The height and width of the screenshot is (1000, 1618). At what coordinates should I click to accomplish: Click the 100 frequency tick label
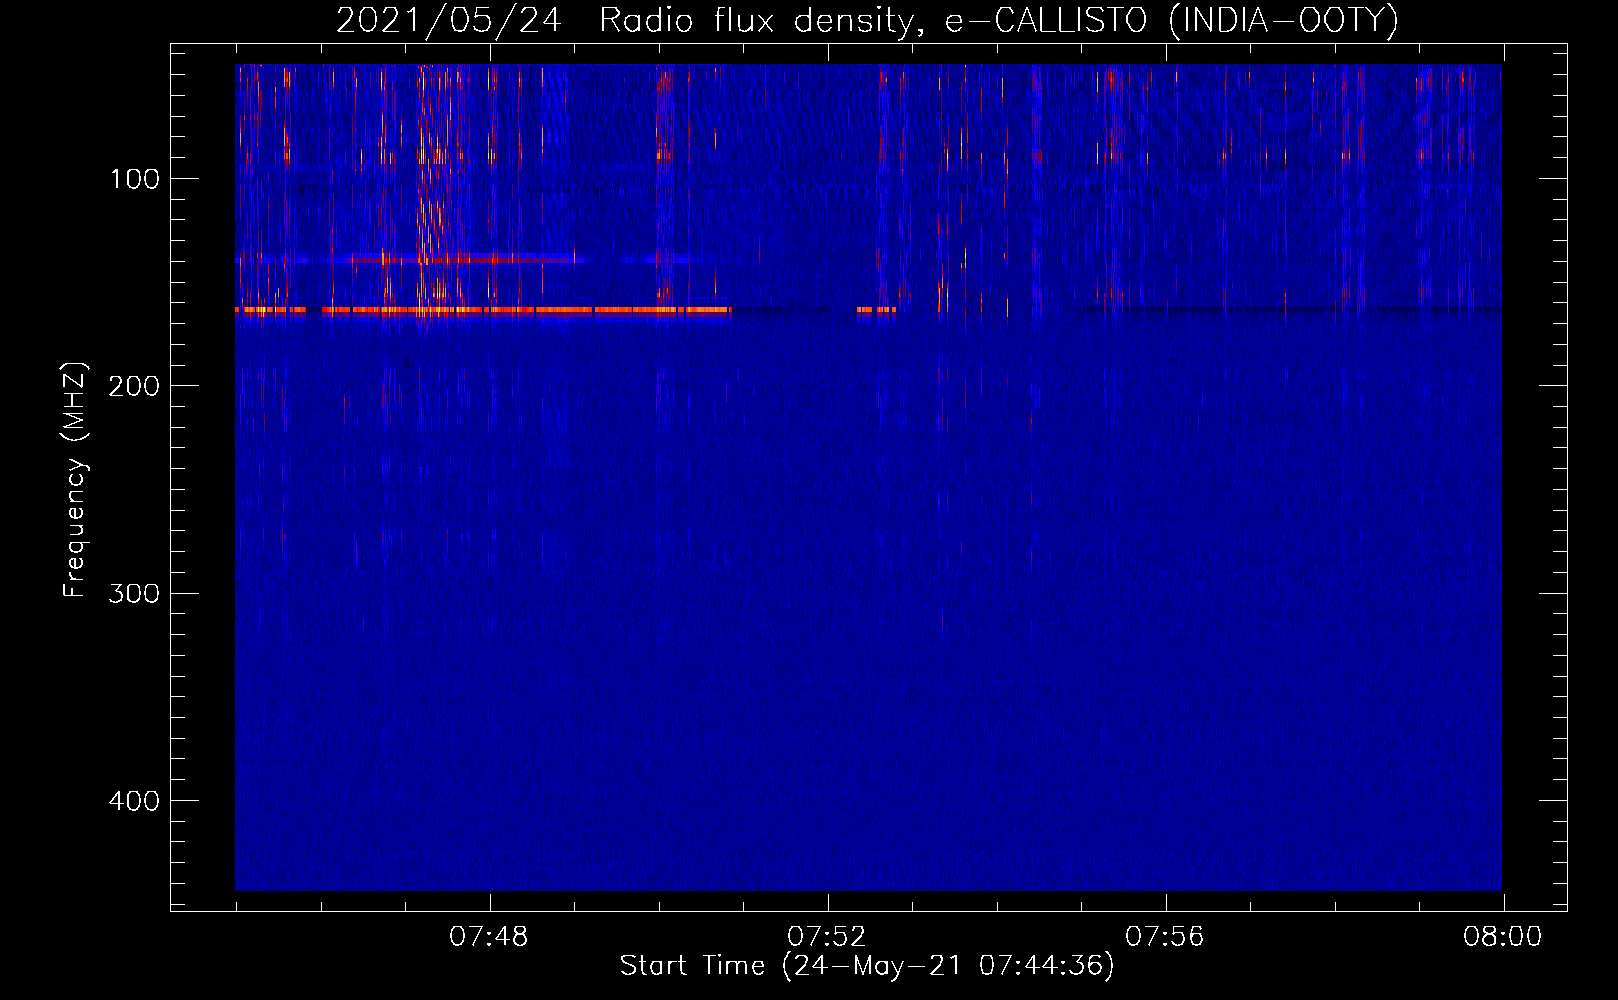[x=135, y=179]
